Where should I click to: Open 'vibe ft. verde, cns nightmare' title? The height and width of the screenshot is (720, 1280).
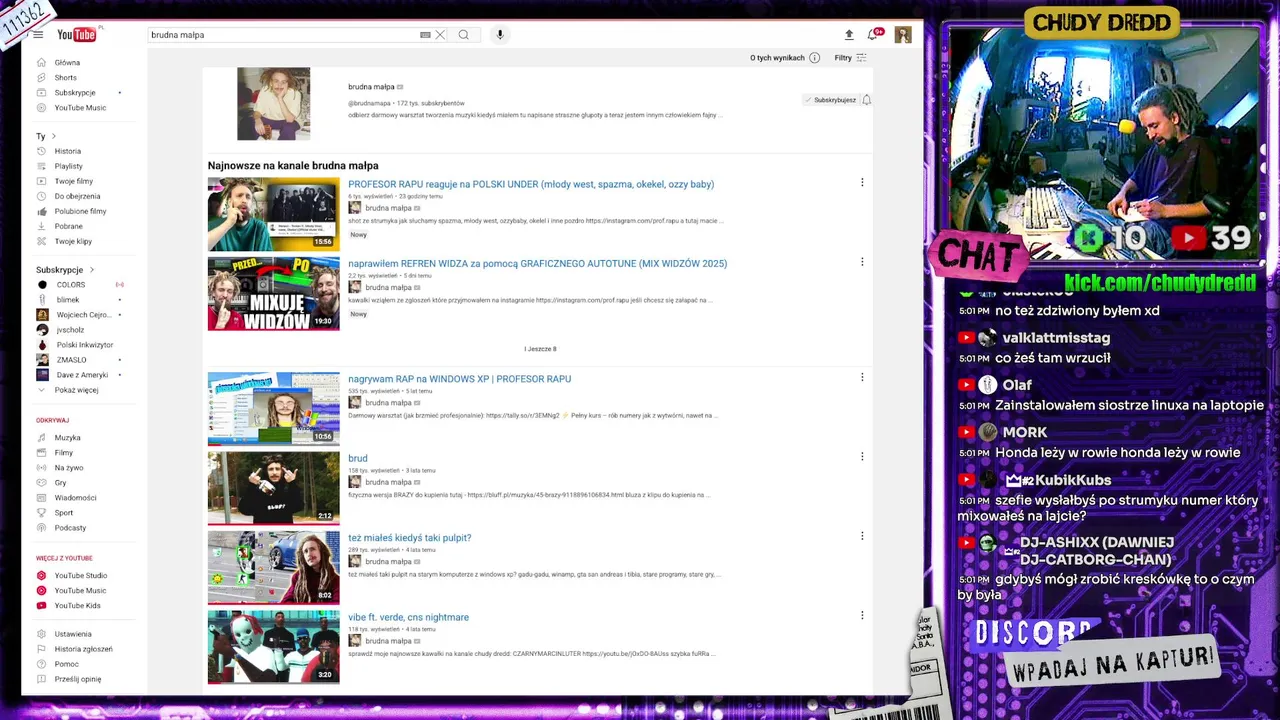coord(408,617)
